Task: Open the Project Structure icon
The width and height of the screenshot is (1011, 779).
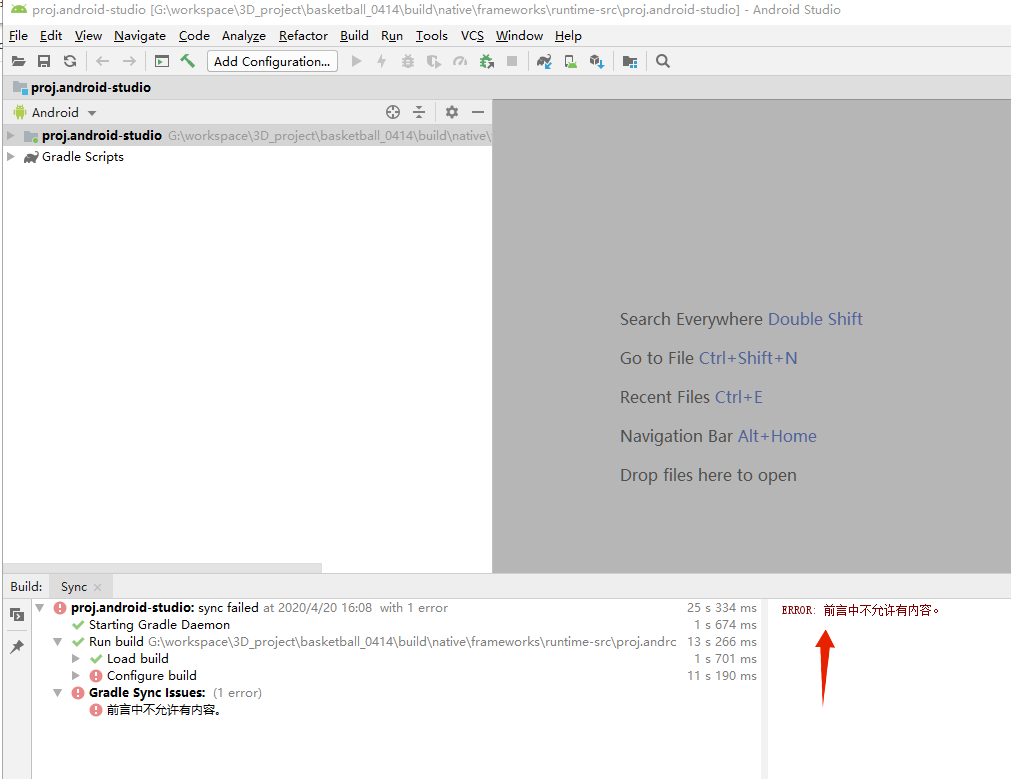Action: click(x=630, y=61)
